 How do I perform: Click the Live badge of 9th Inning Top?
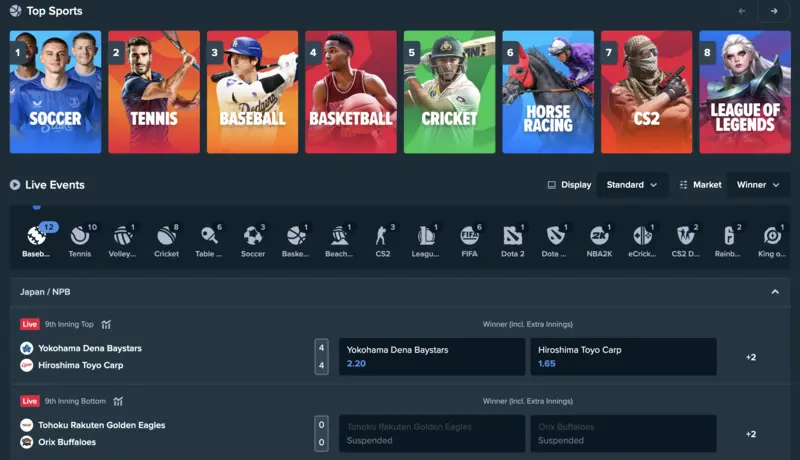(30, 324)
